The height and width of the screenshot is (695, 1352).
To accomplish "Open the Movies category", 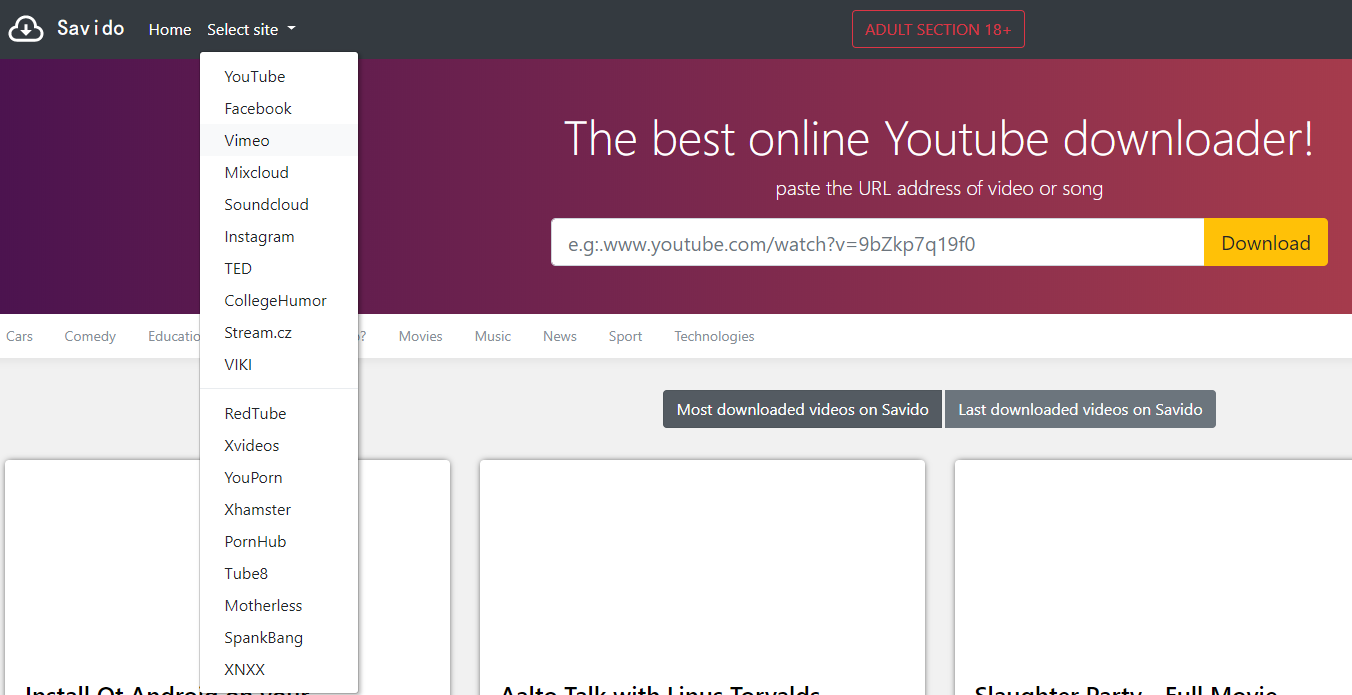I will click(x=420, y=336).
